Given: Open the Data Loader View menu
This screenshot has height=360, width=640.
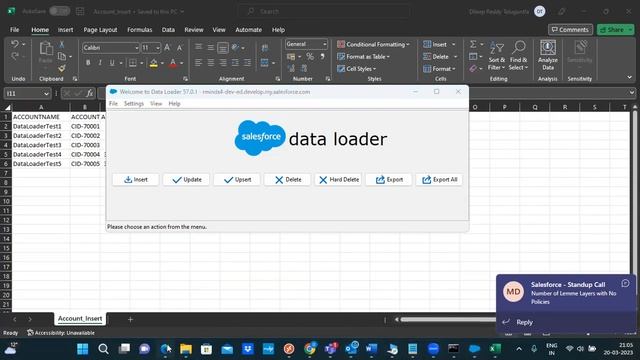Looking at the screenshot, I should tap(156, 104).
